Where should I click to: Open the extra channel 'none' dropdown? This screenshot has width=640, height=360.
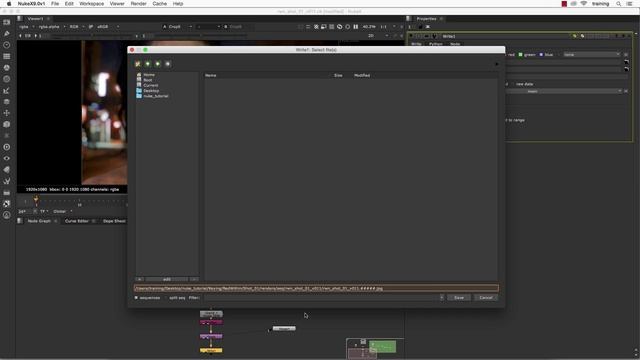591,55
